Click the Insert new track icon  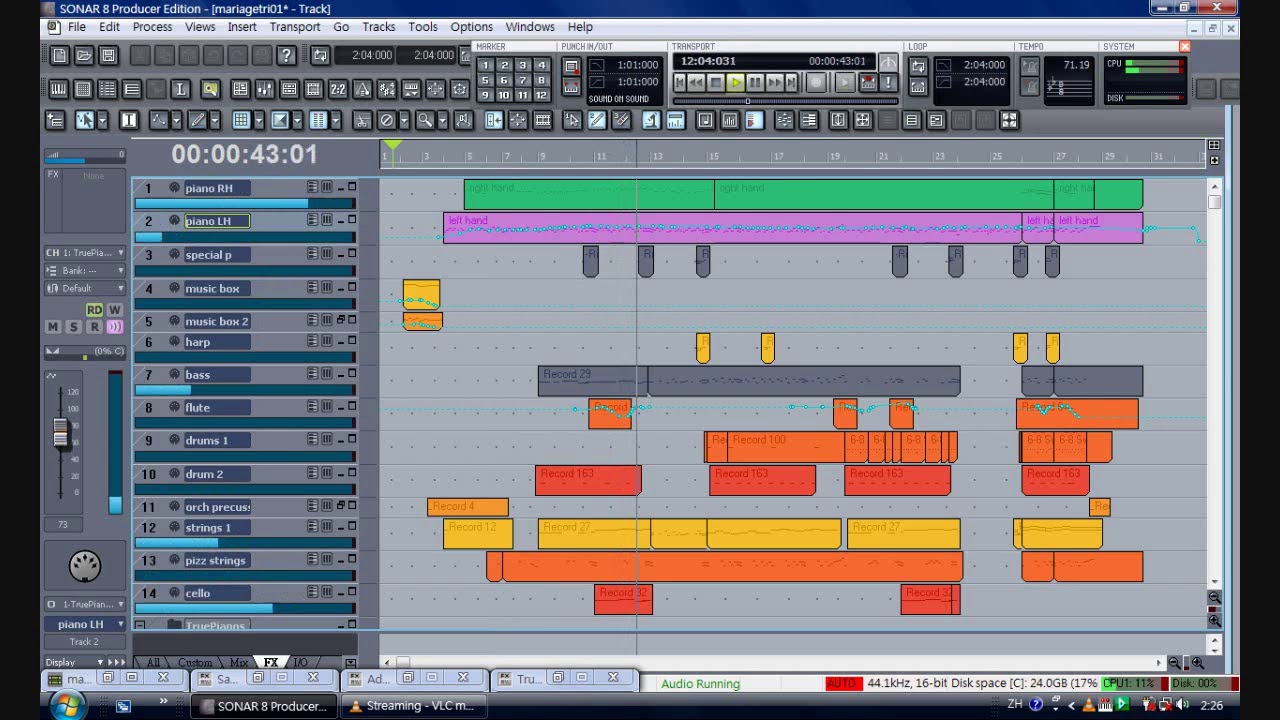click(56, 121)
